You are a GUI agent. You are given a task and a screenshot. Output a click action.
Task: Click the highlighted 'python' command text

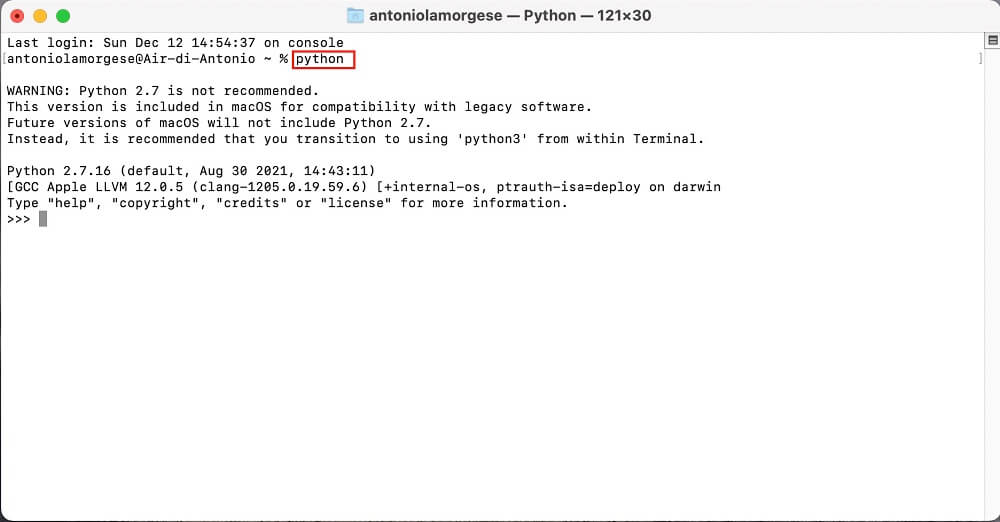point(320,59)
